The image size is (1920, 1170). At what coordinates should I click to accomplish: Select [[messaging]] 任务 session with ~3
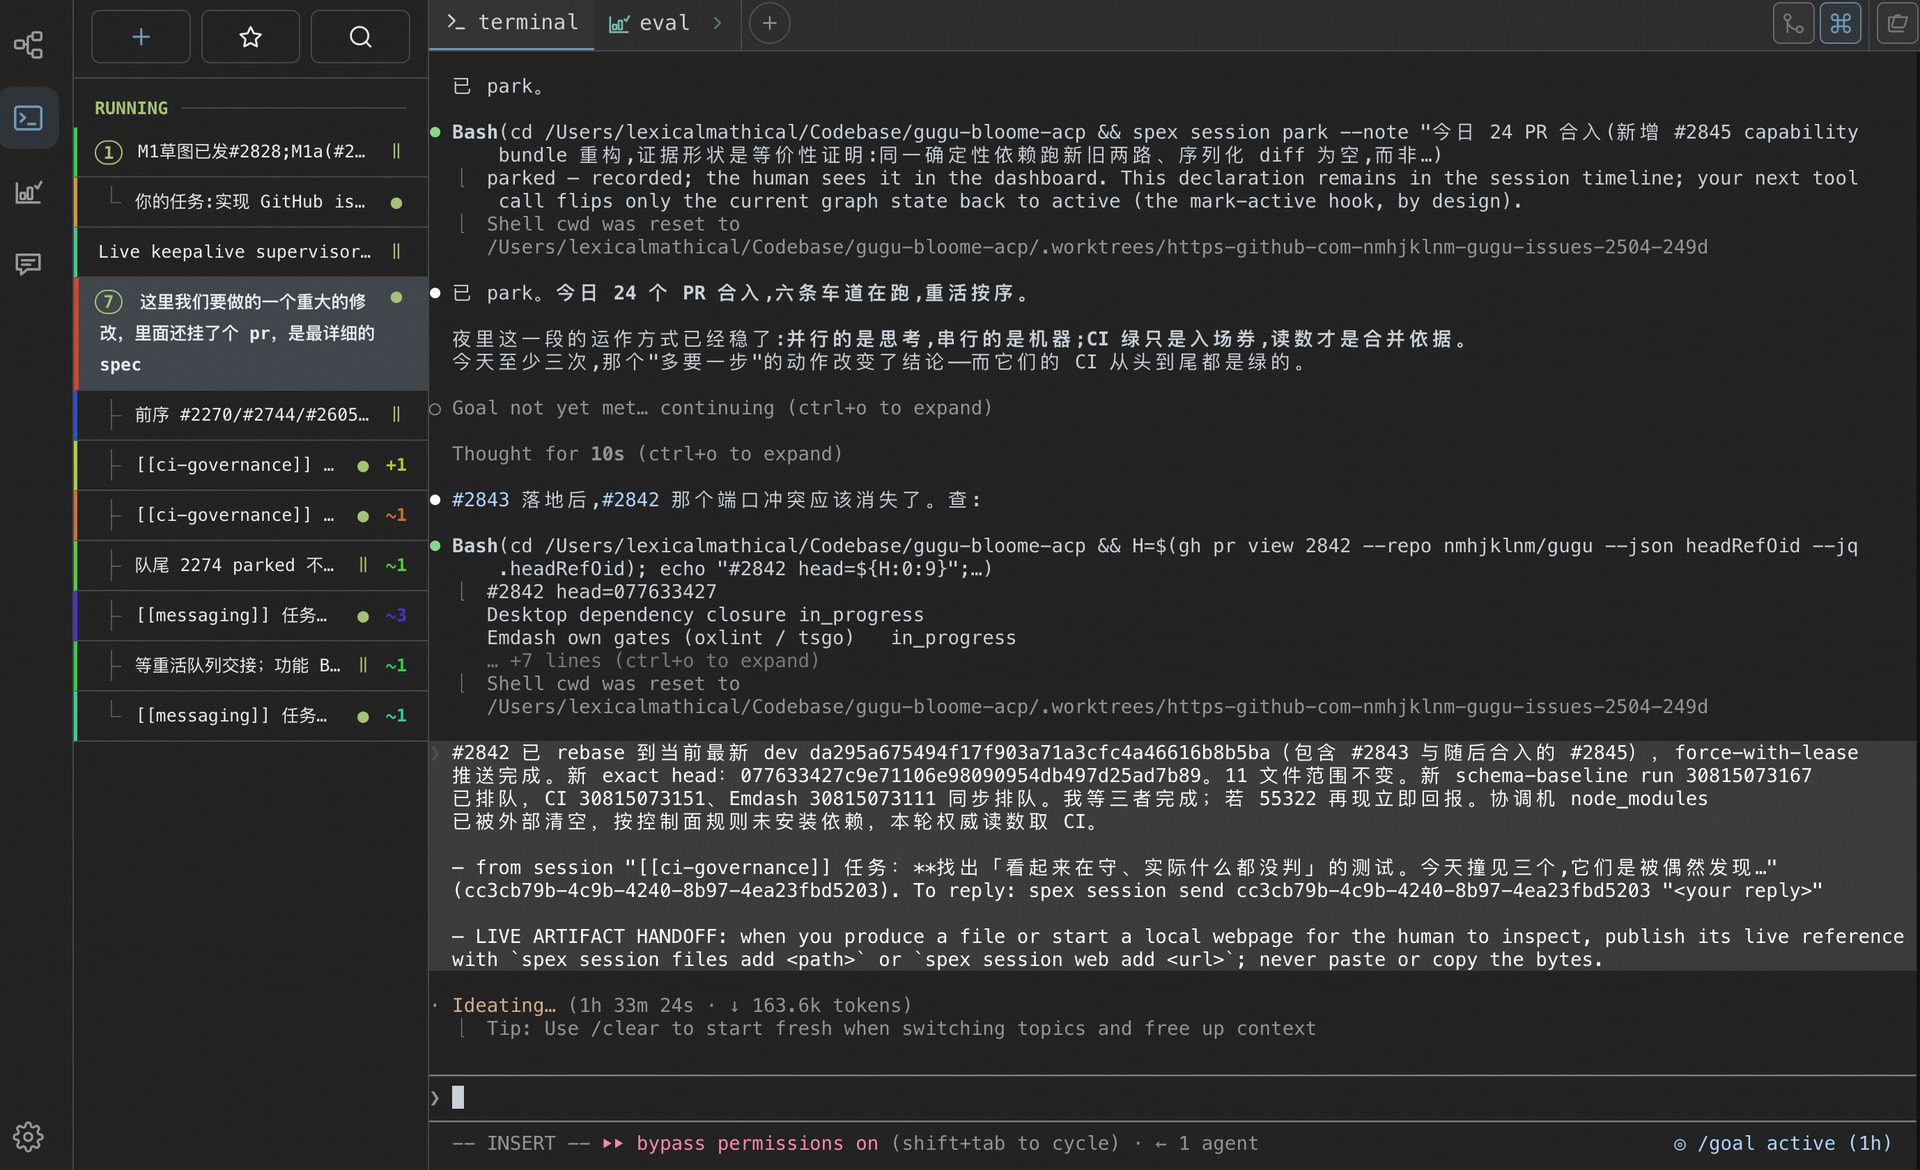pos(251,615)
